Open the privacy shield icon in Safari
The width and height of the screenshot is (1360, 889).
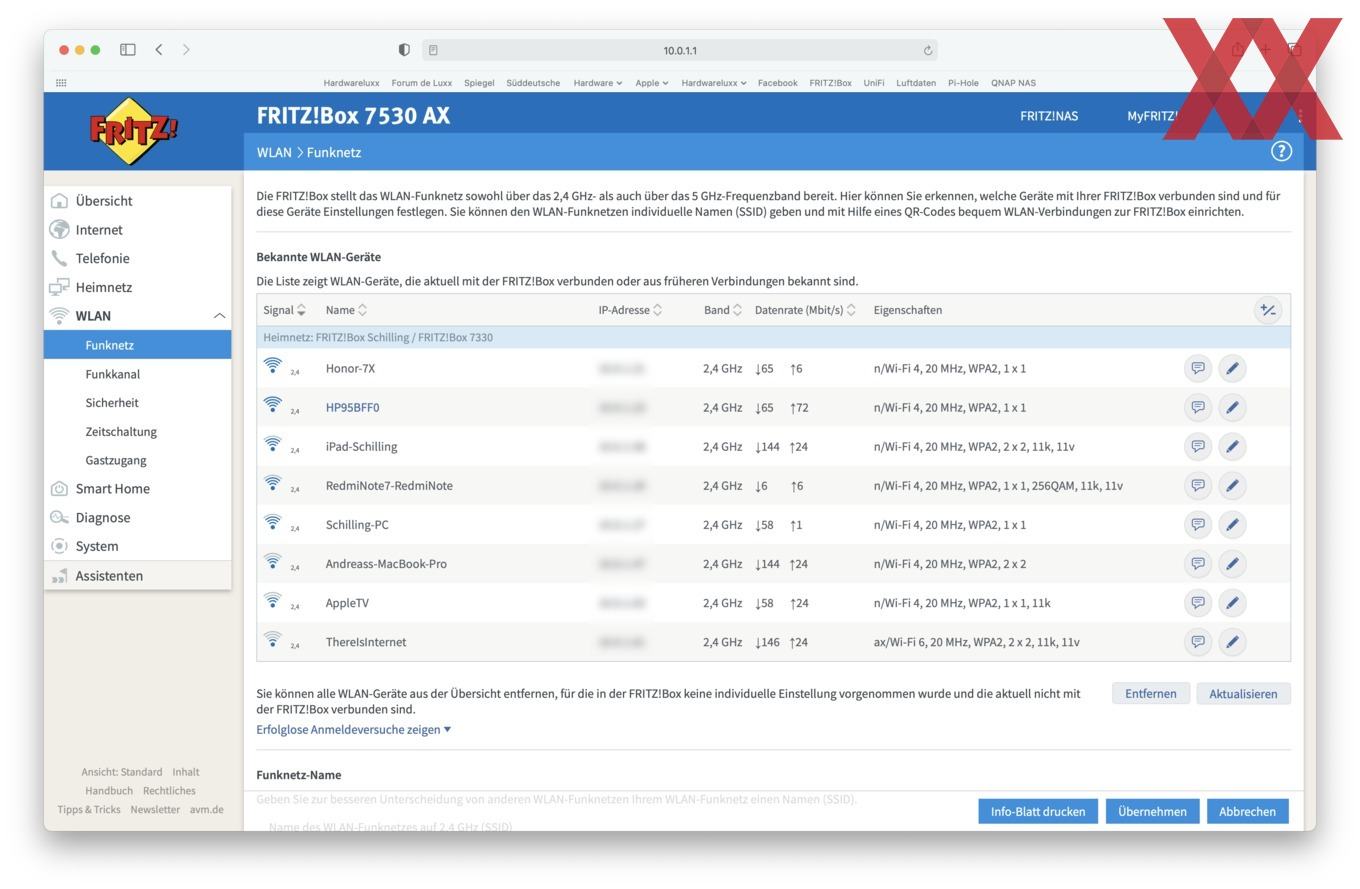pos(404,50)
